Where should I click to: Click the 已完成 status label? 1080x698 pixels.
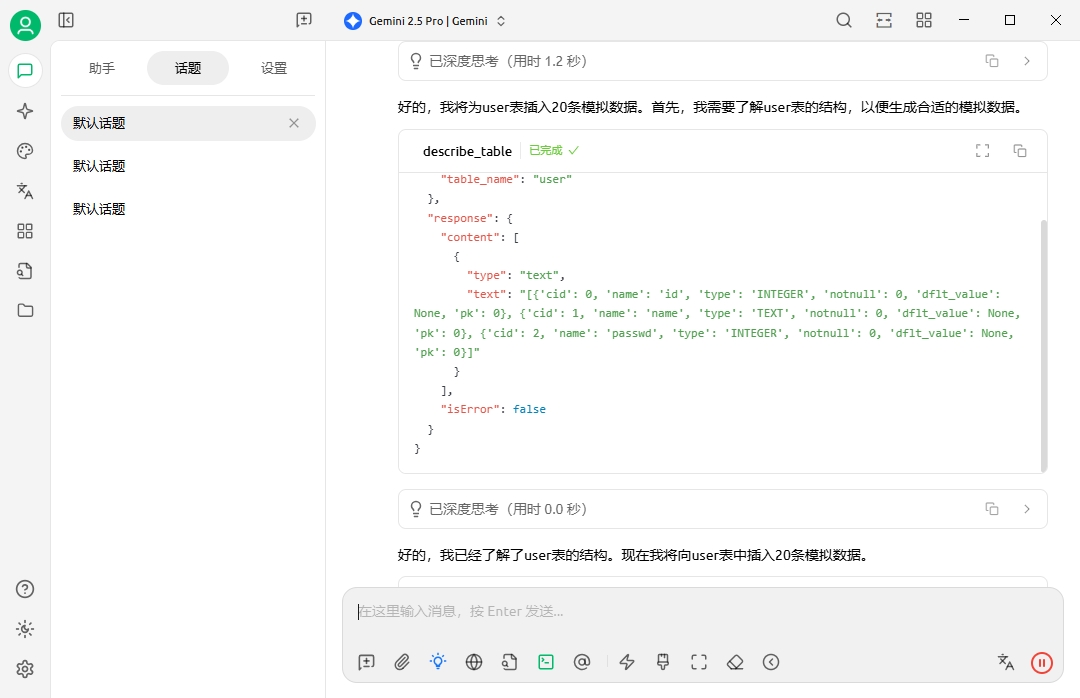554,150
